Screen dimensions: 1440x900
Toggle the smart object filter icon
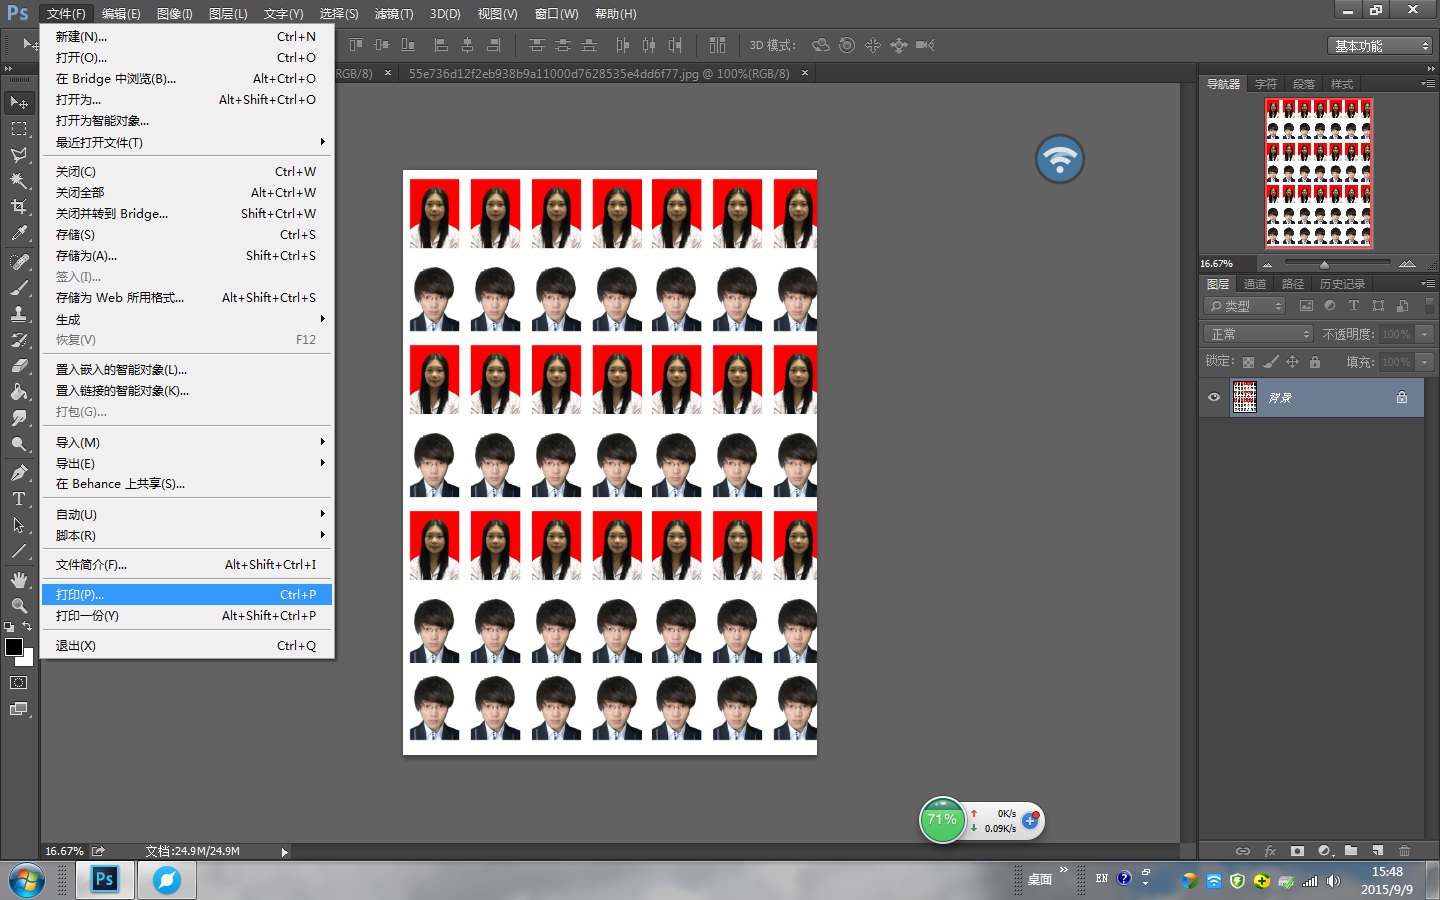coord(1403,306)
